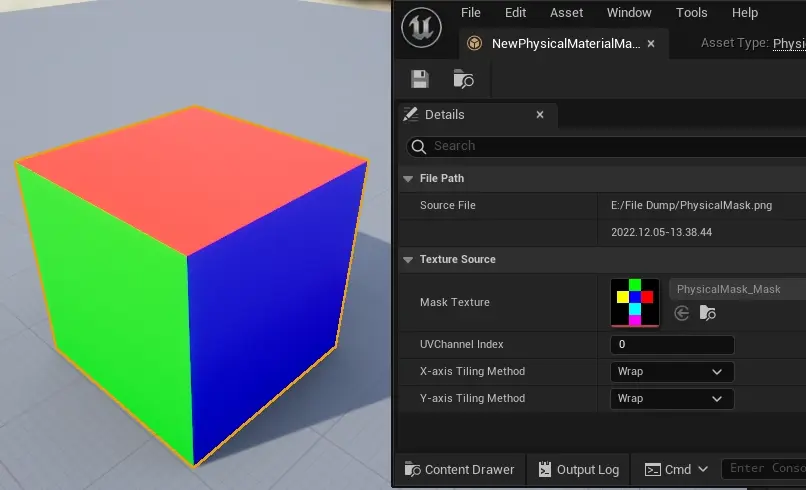Click the Cmd console icon

click(x=653, y=470)
